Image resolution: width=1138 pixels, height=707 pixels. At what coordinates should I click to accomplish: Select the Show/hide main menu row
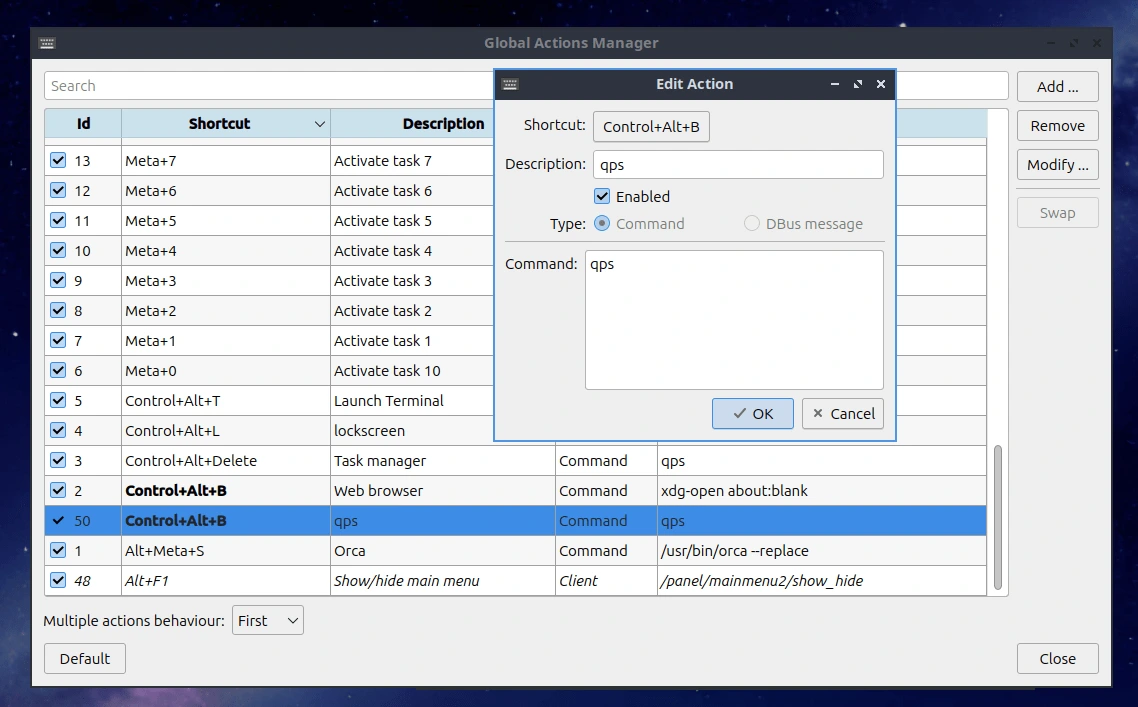click(x=515, y=581)
